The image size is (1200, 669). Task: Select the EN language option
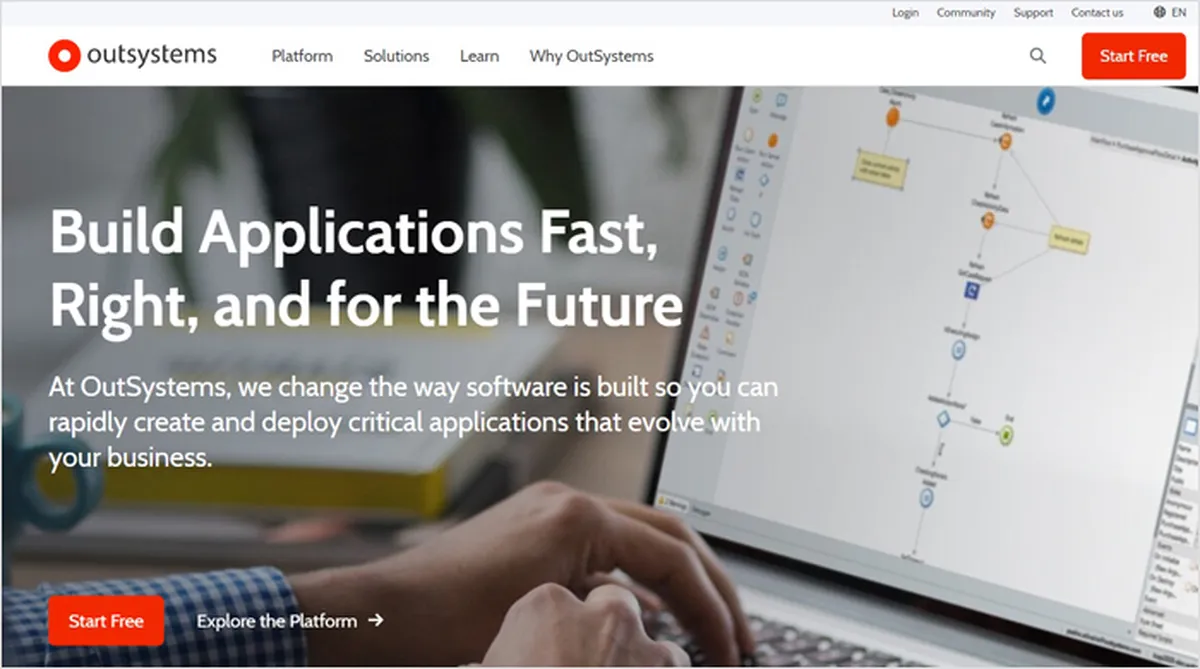[x=1178, y=13]
